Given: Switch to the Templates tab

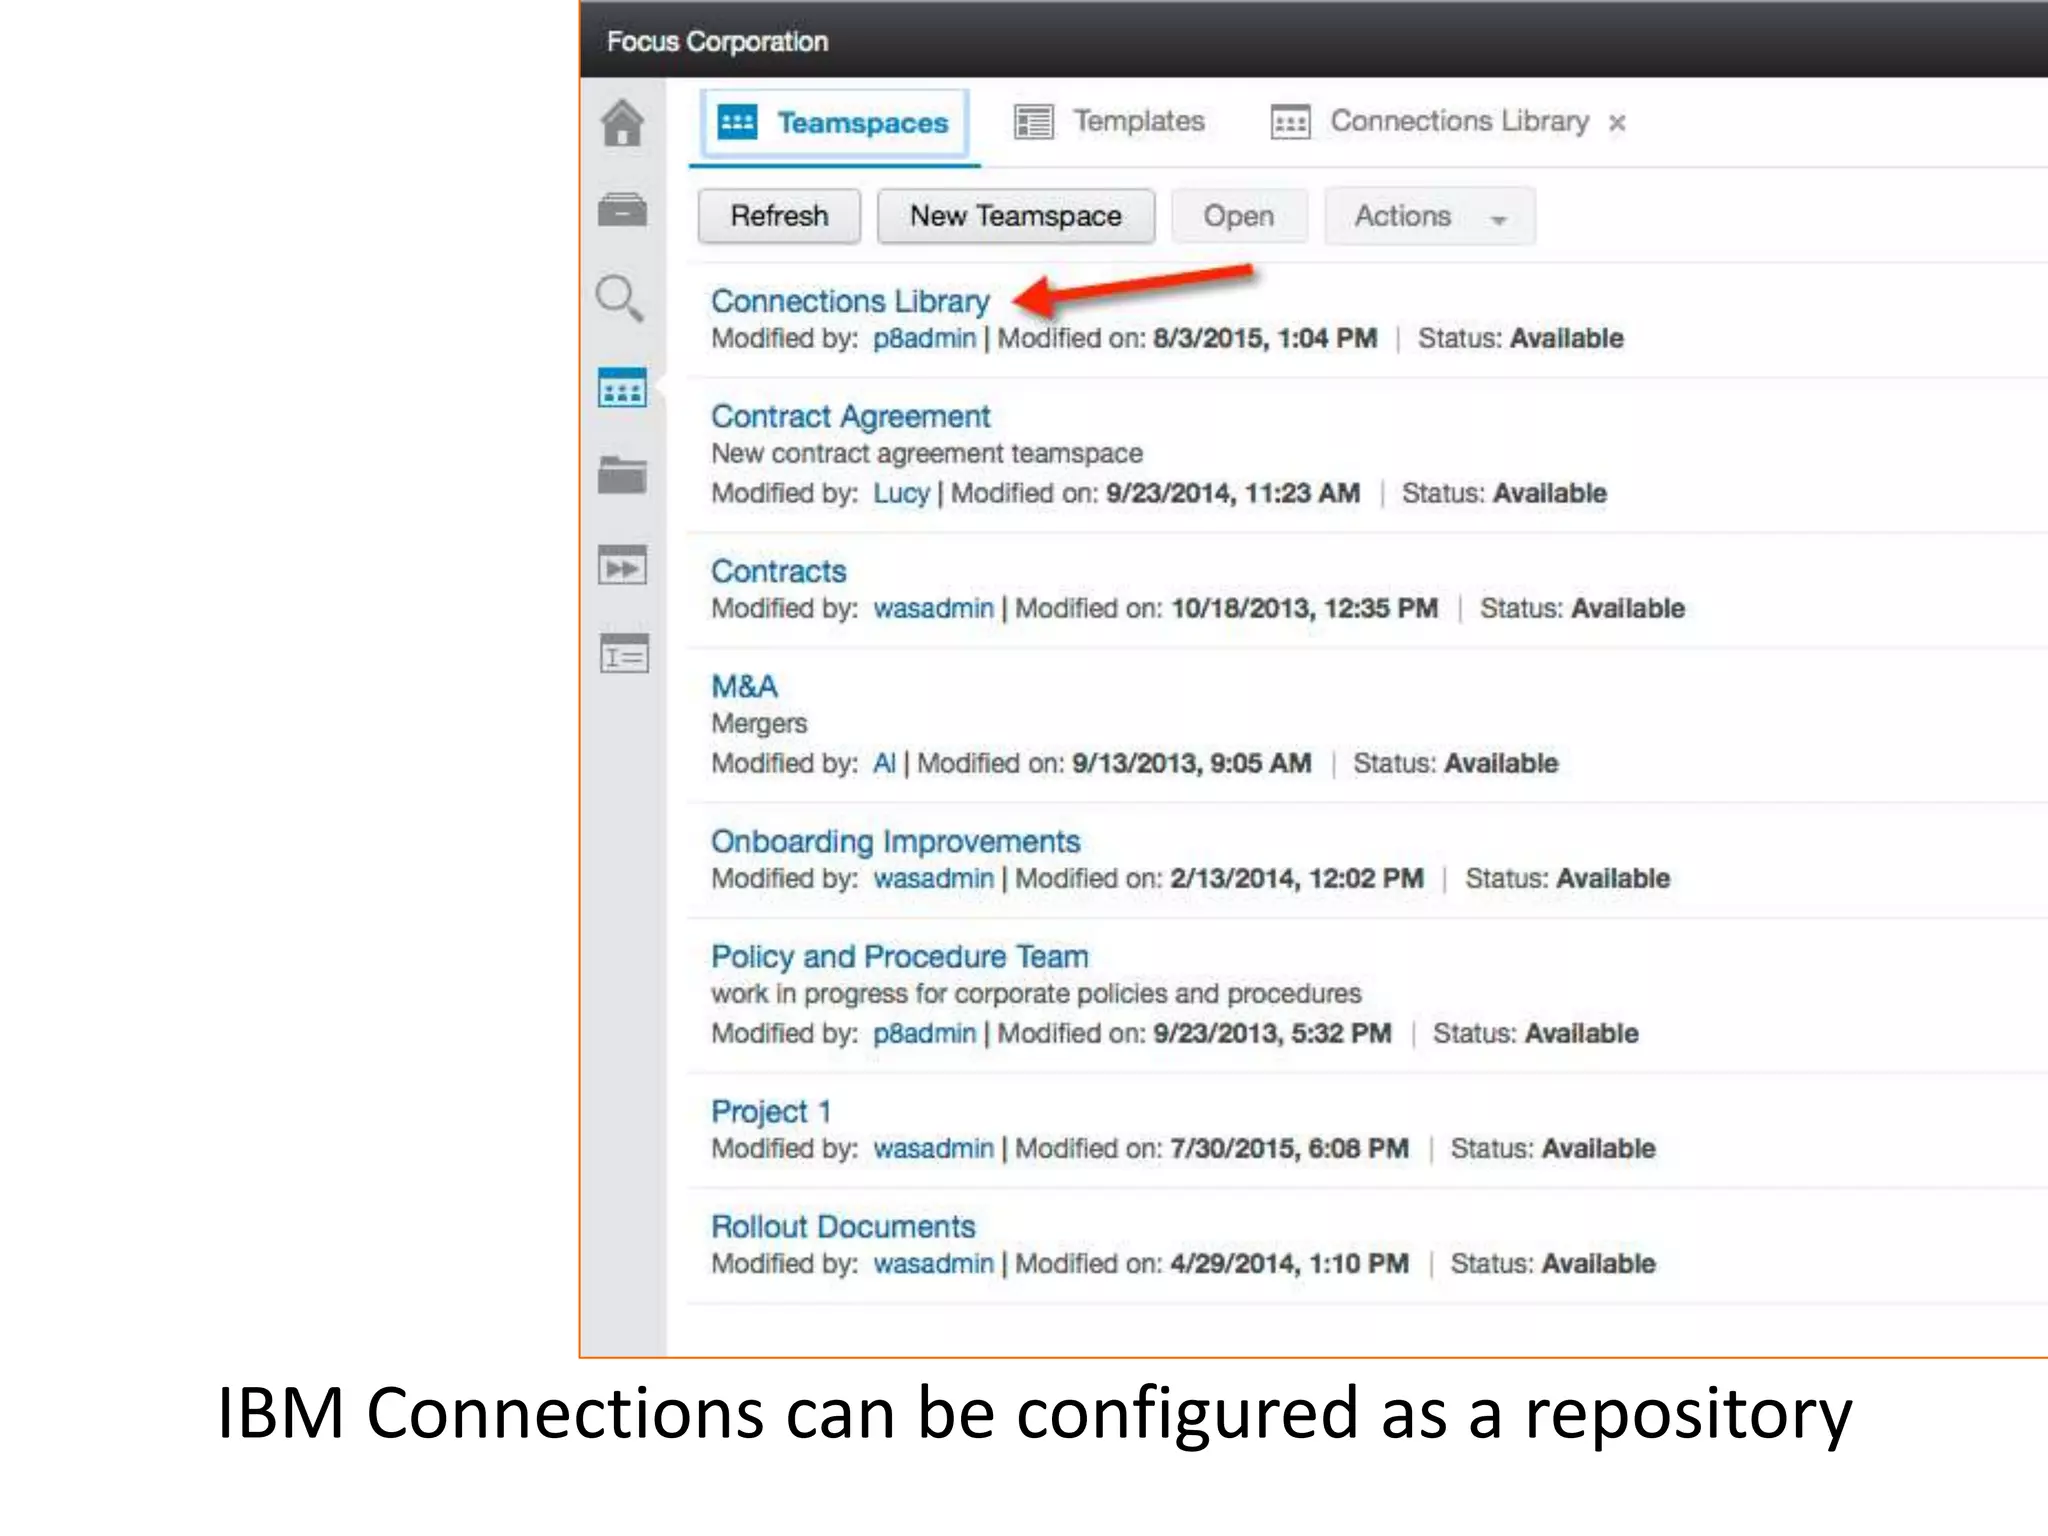Looking at the screenshot, I should [x=1110, y=122].
